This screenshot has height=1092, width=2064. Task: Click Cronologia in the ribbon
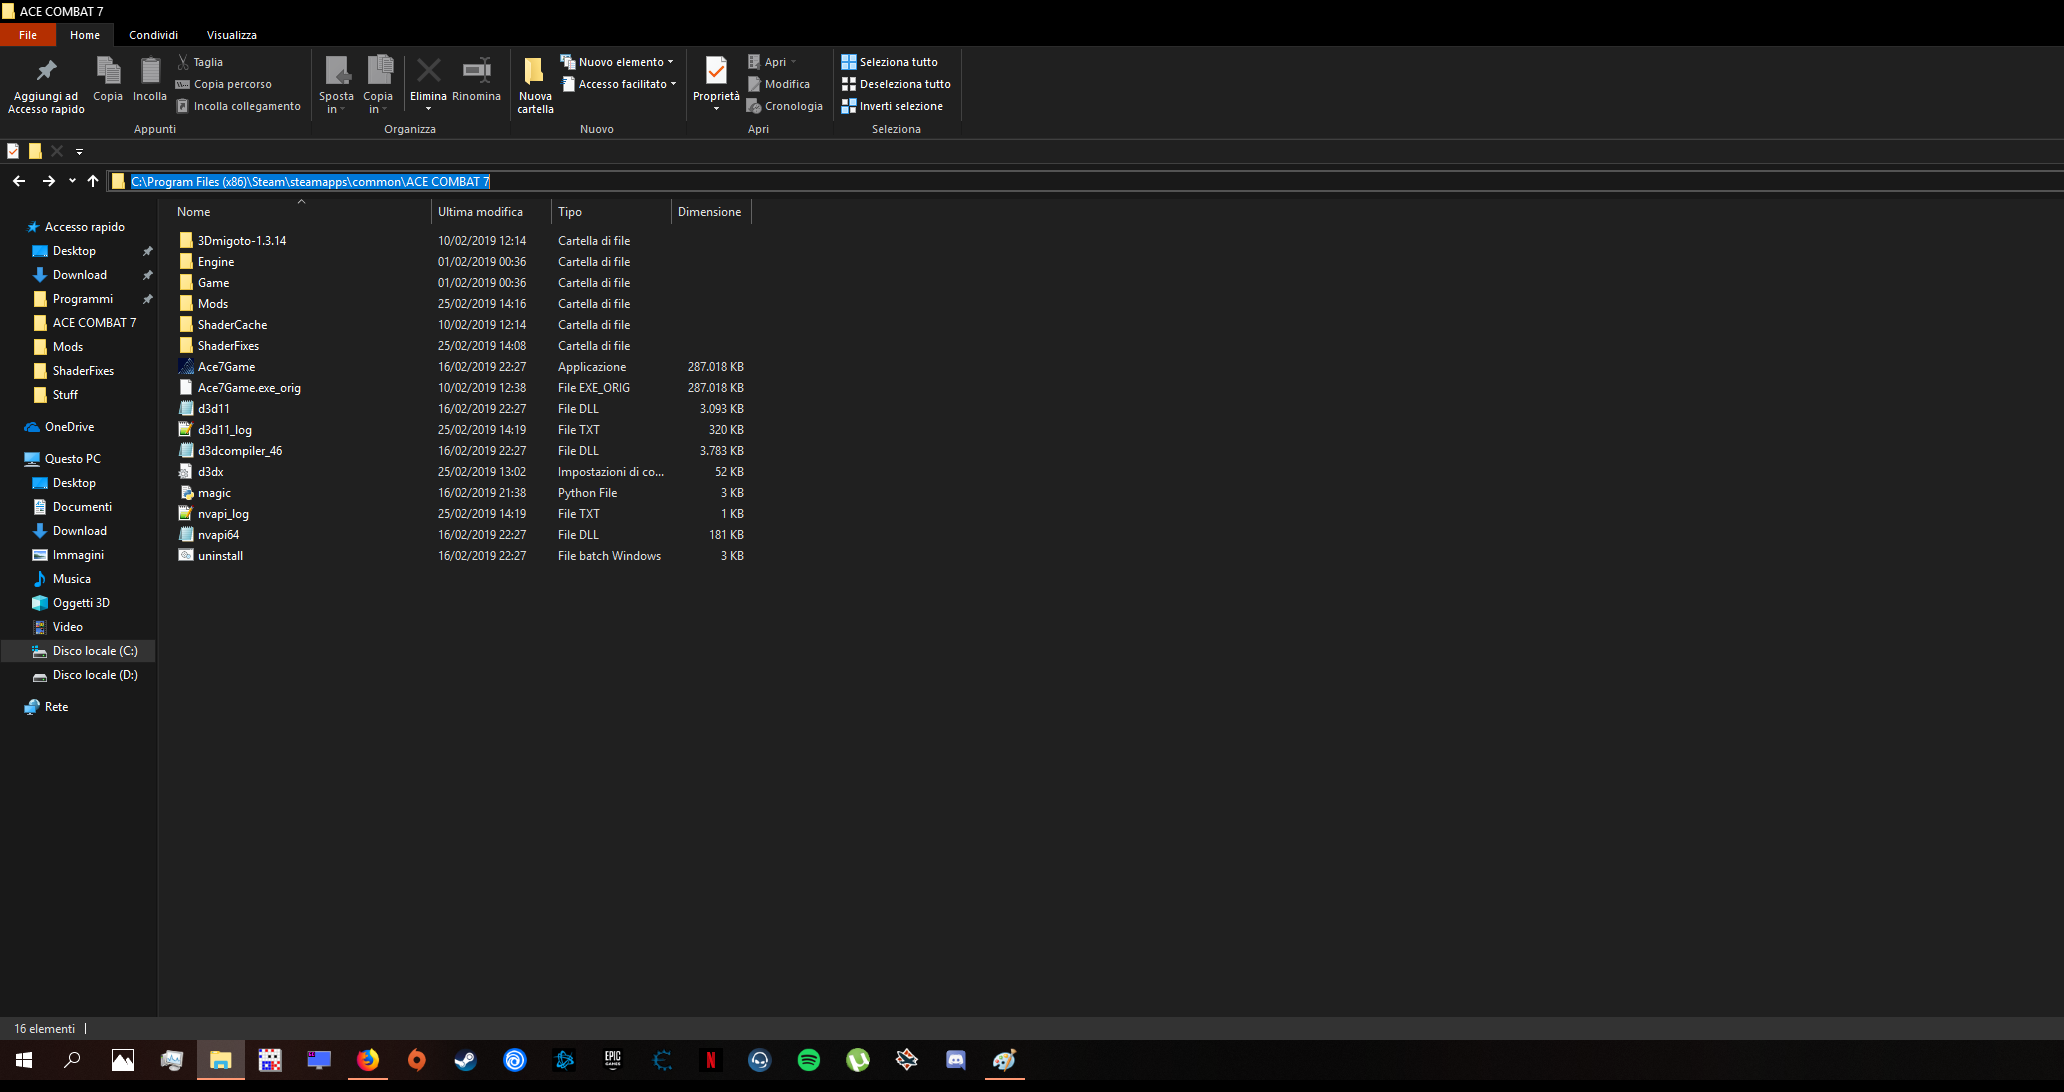(x=785, y=106)
